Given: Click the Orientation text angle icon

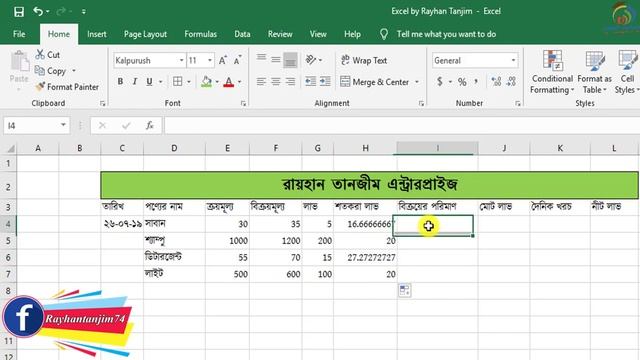Looking at the screenshot, I should click(x=311, y=60).
